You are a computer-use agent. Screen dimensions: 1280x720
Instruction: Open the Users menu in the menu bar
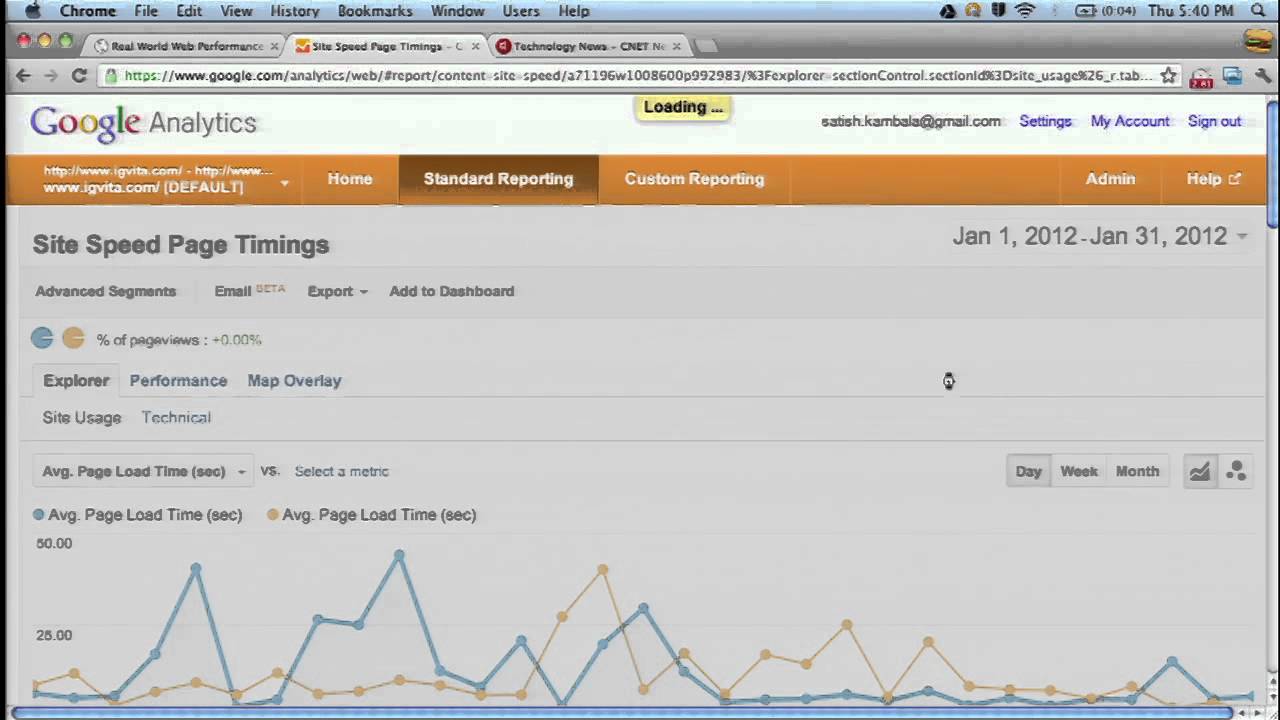[521, 11]
